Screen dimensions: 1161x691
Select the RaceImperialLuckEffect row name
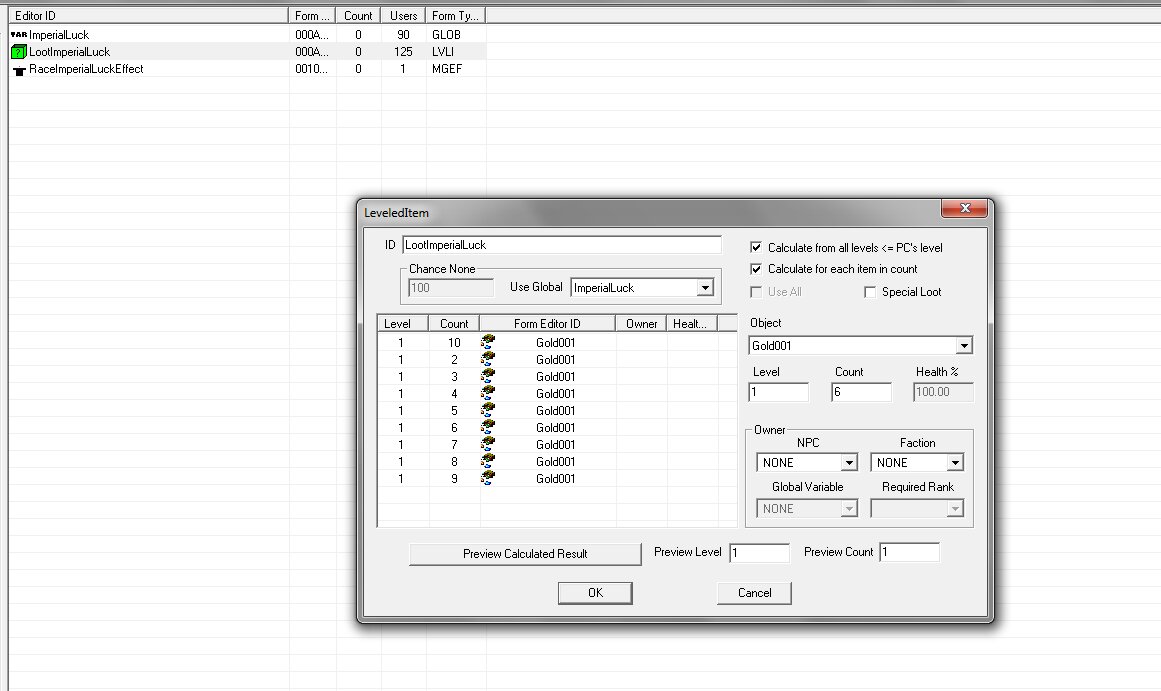point(86,69)
